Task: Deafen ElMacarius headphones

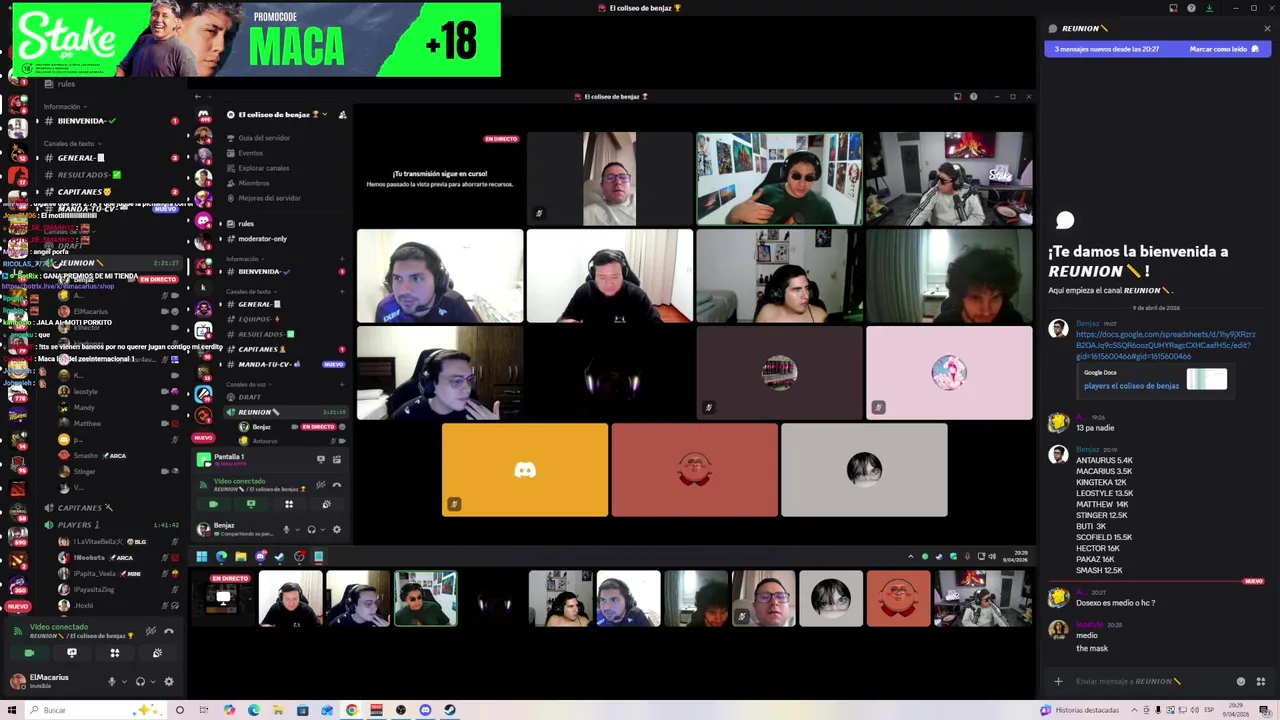Action: (x=140, y=681)
